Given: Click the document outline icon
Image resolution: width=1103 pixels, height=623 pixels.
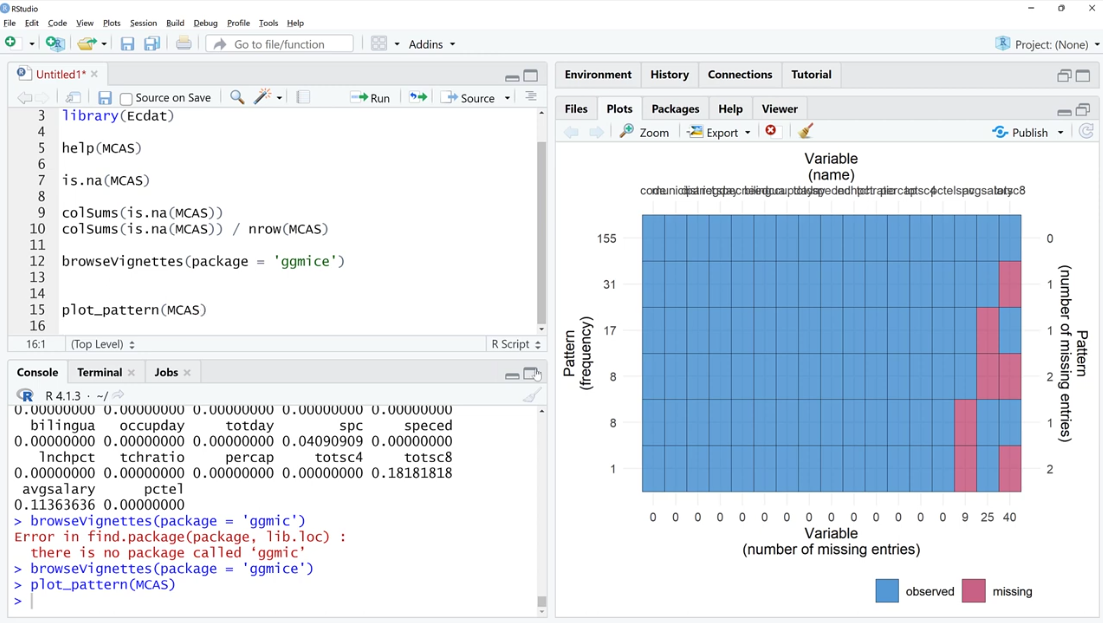Looking at the screenshot, I should point(531,96).
